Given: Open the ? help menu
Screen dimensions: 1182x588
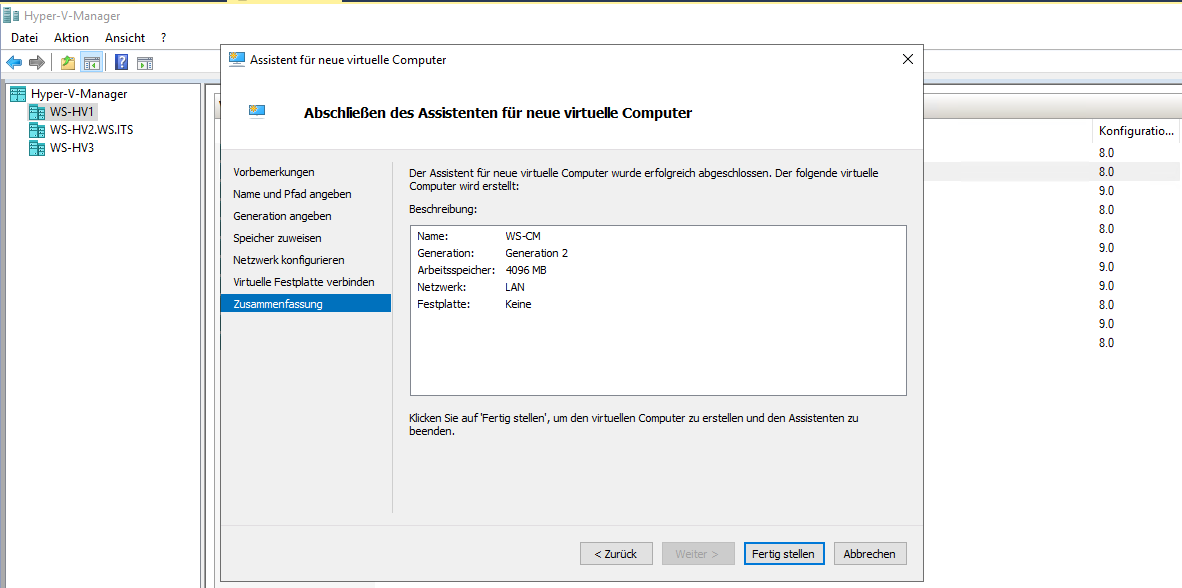Looking at the screenshot, I should pyautogui.click(x=164, y=38).
